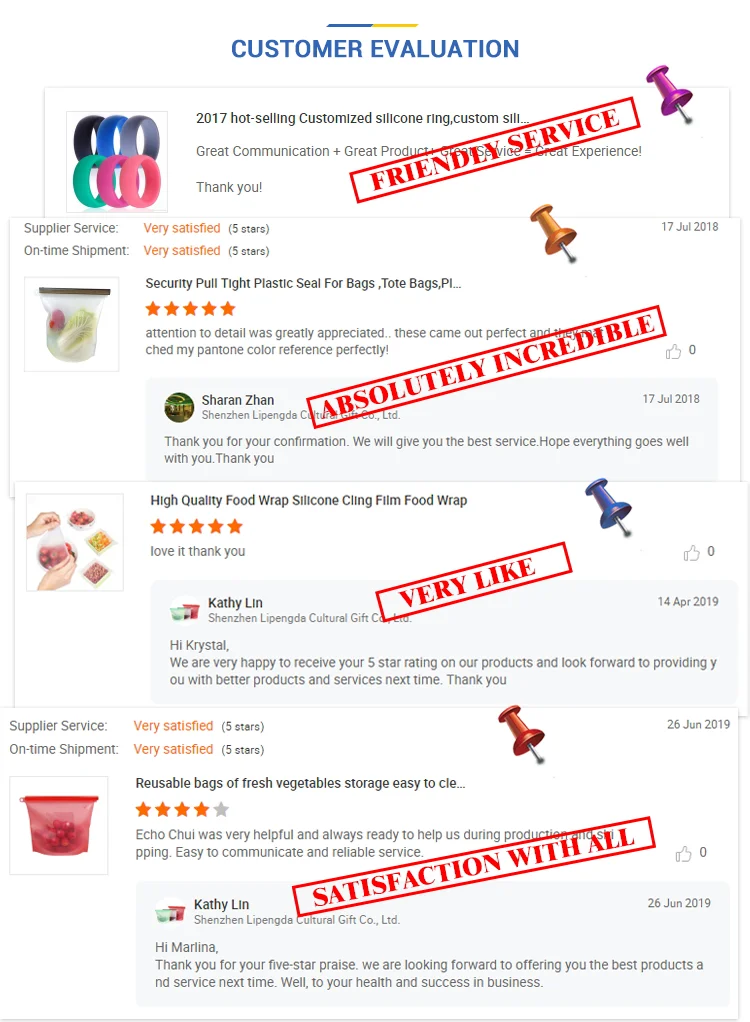Like the Security Pull Tight Seal review
The width and height of the screenshot is (750, 1022).
673,351
